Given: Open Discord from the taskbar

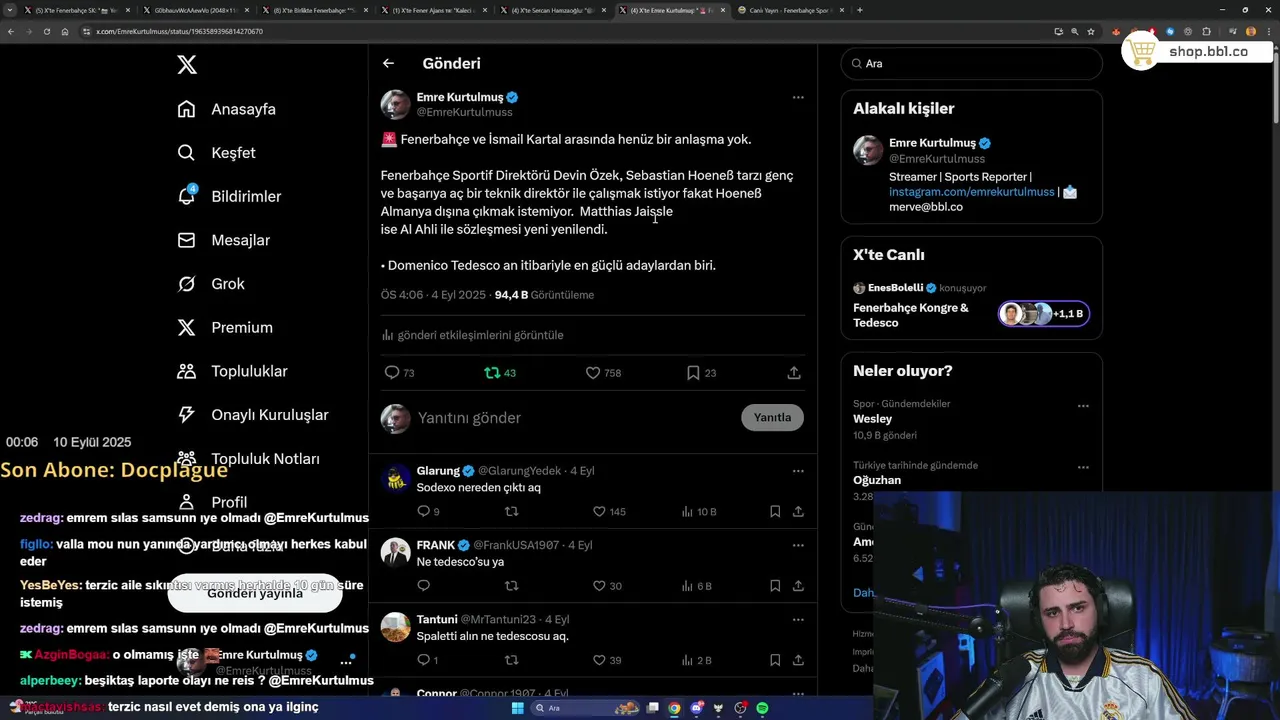Looking at the screenshot, I should [696, 708].
